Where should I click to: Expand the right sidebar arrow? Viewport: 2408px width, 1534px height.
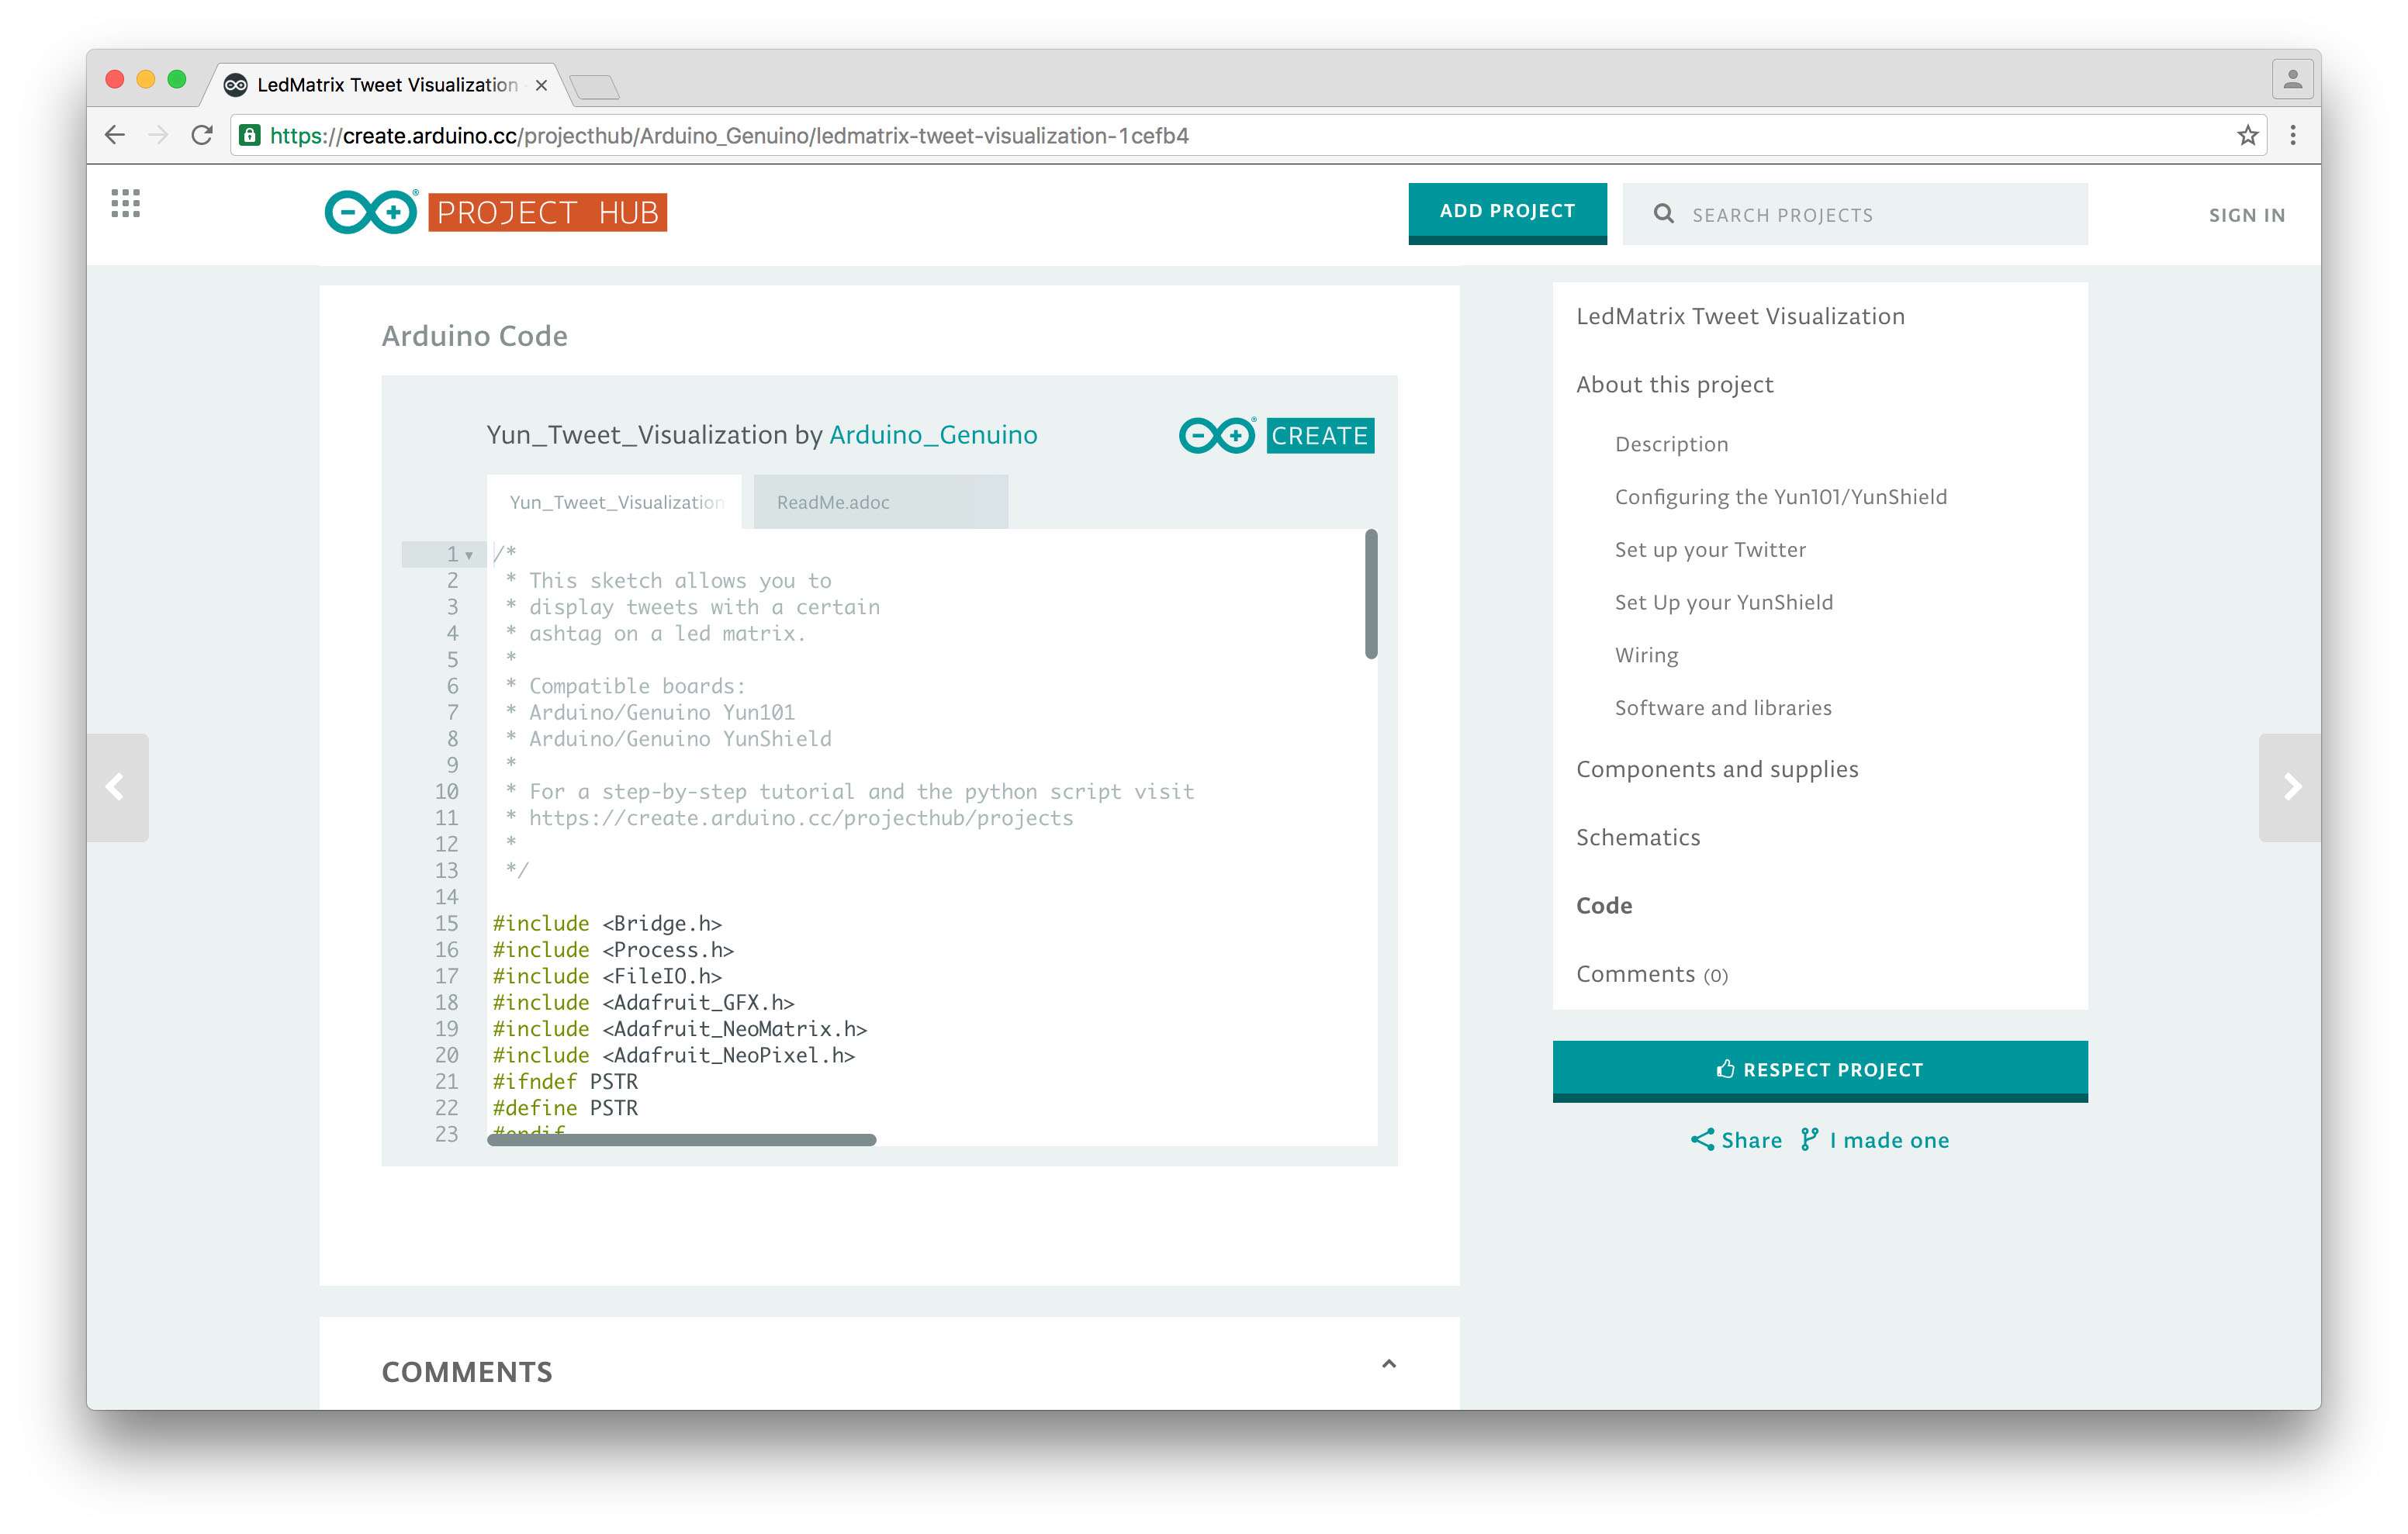tap(2292, 786)
